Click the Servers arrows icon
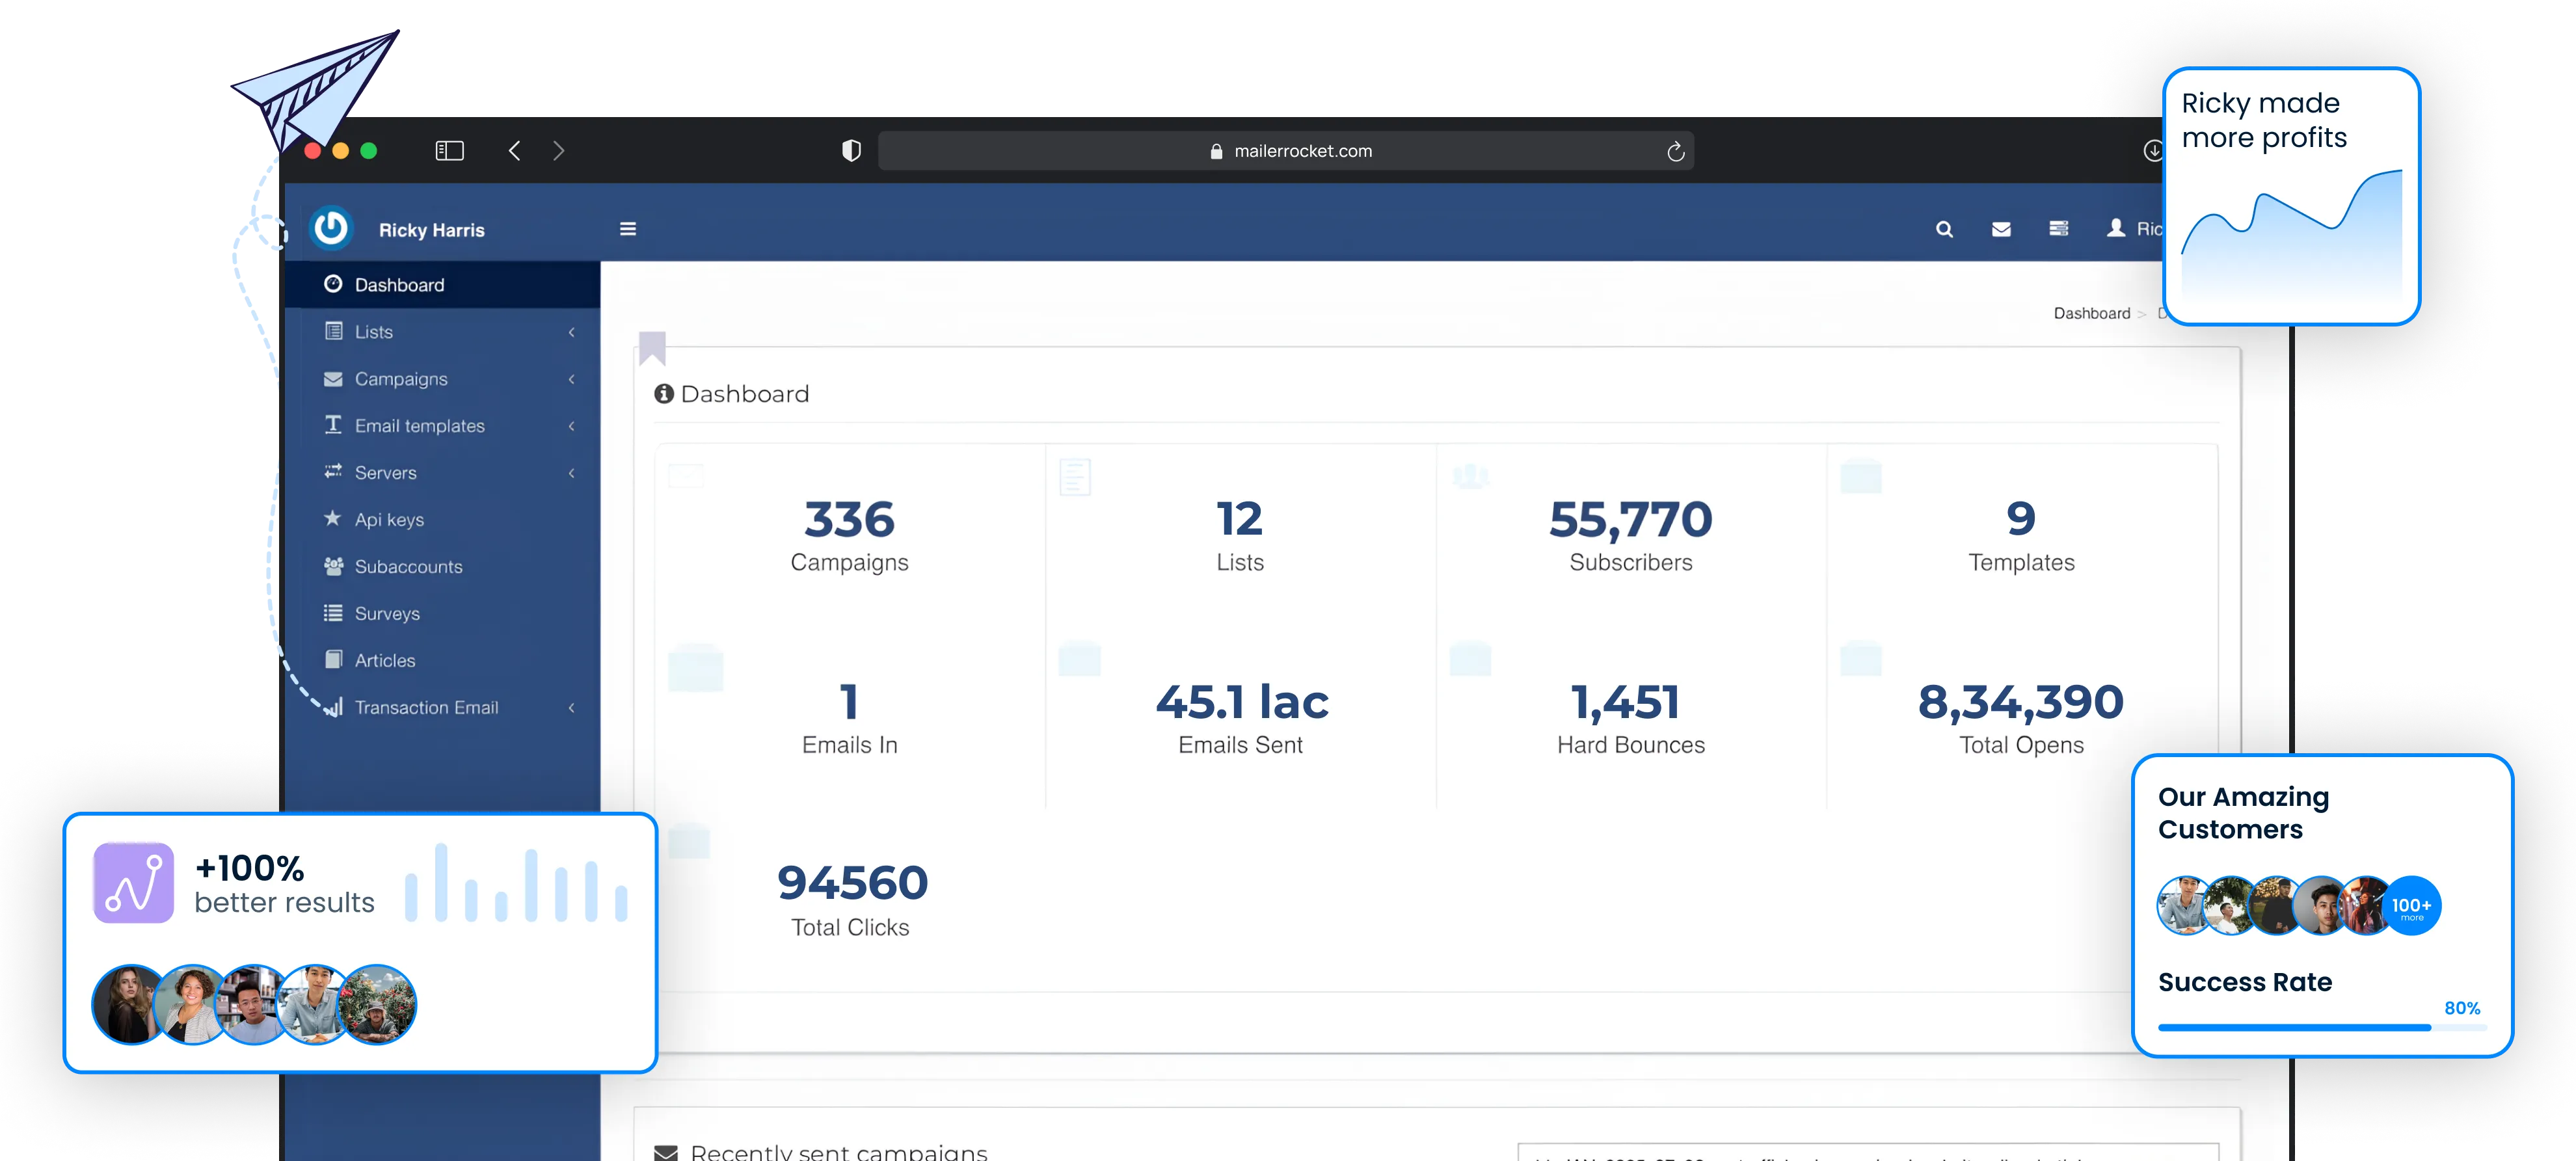Image resolution: width=2576 pixels, height=1161 pixels. [x=333, y=471]
